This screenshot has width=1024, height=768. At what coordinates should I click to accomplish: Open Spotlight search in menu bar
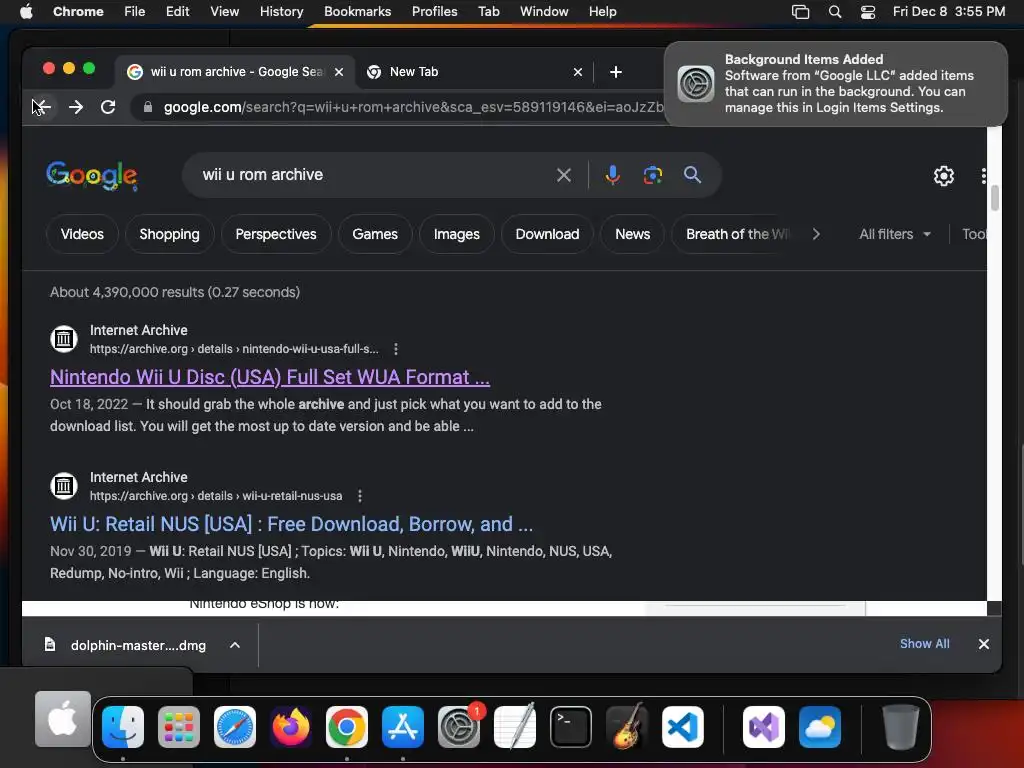[x=835, y=12]
